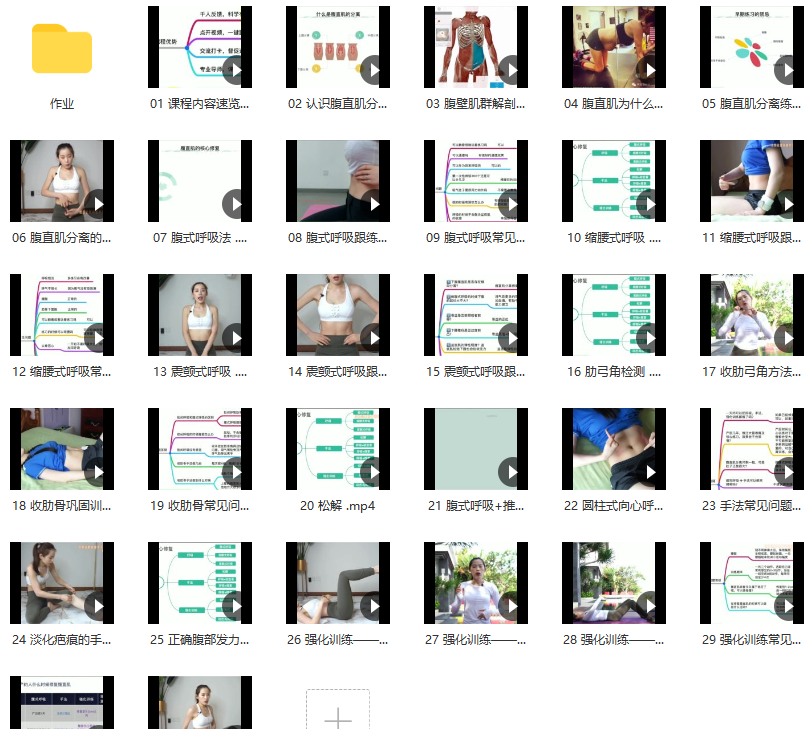Click the plus tile to add a file
Screen dimensions: 805x729
click(338, 718)
